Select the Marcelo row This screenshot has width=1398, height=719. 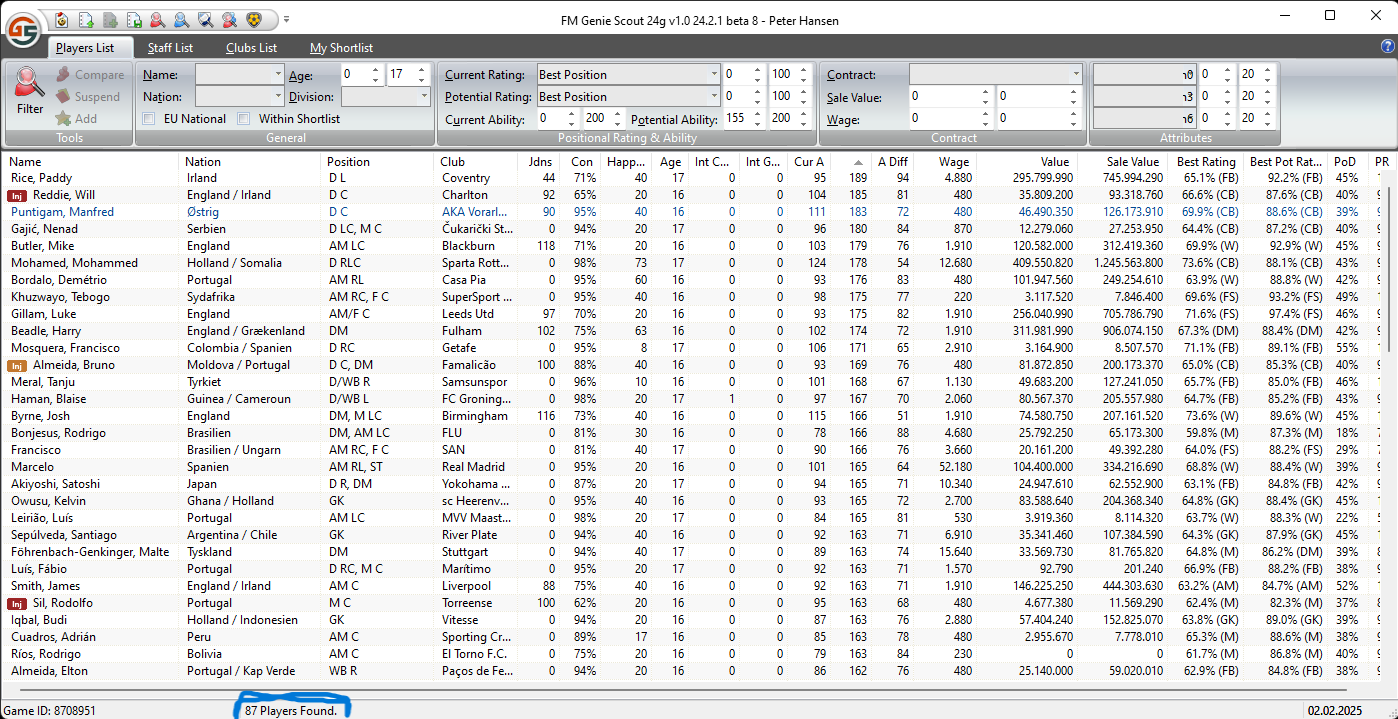pos(691,467)
